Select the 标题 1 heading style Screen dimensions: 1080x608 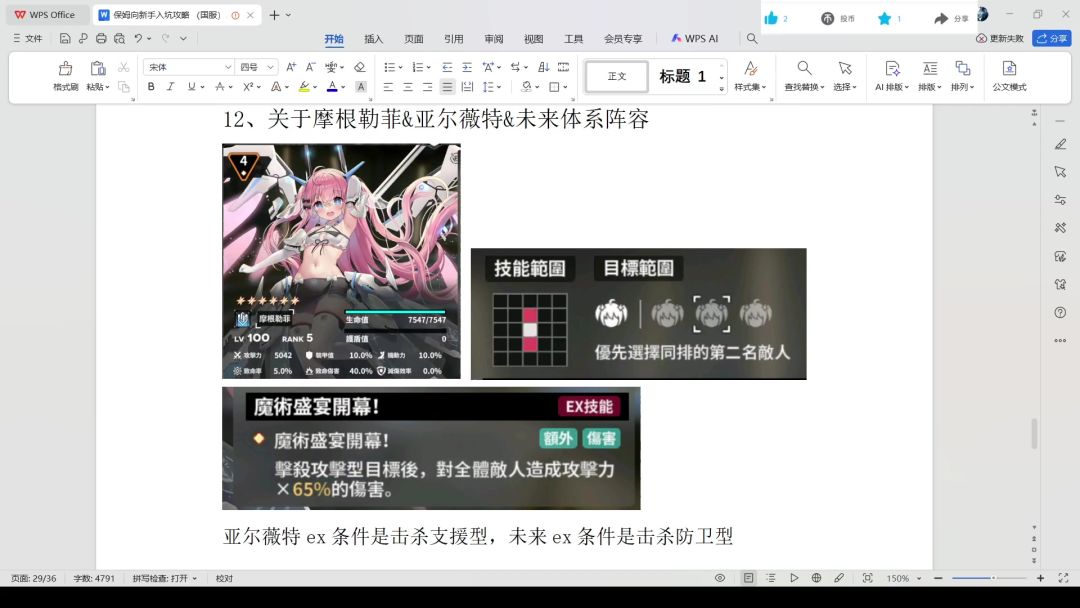point(682,76)
